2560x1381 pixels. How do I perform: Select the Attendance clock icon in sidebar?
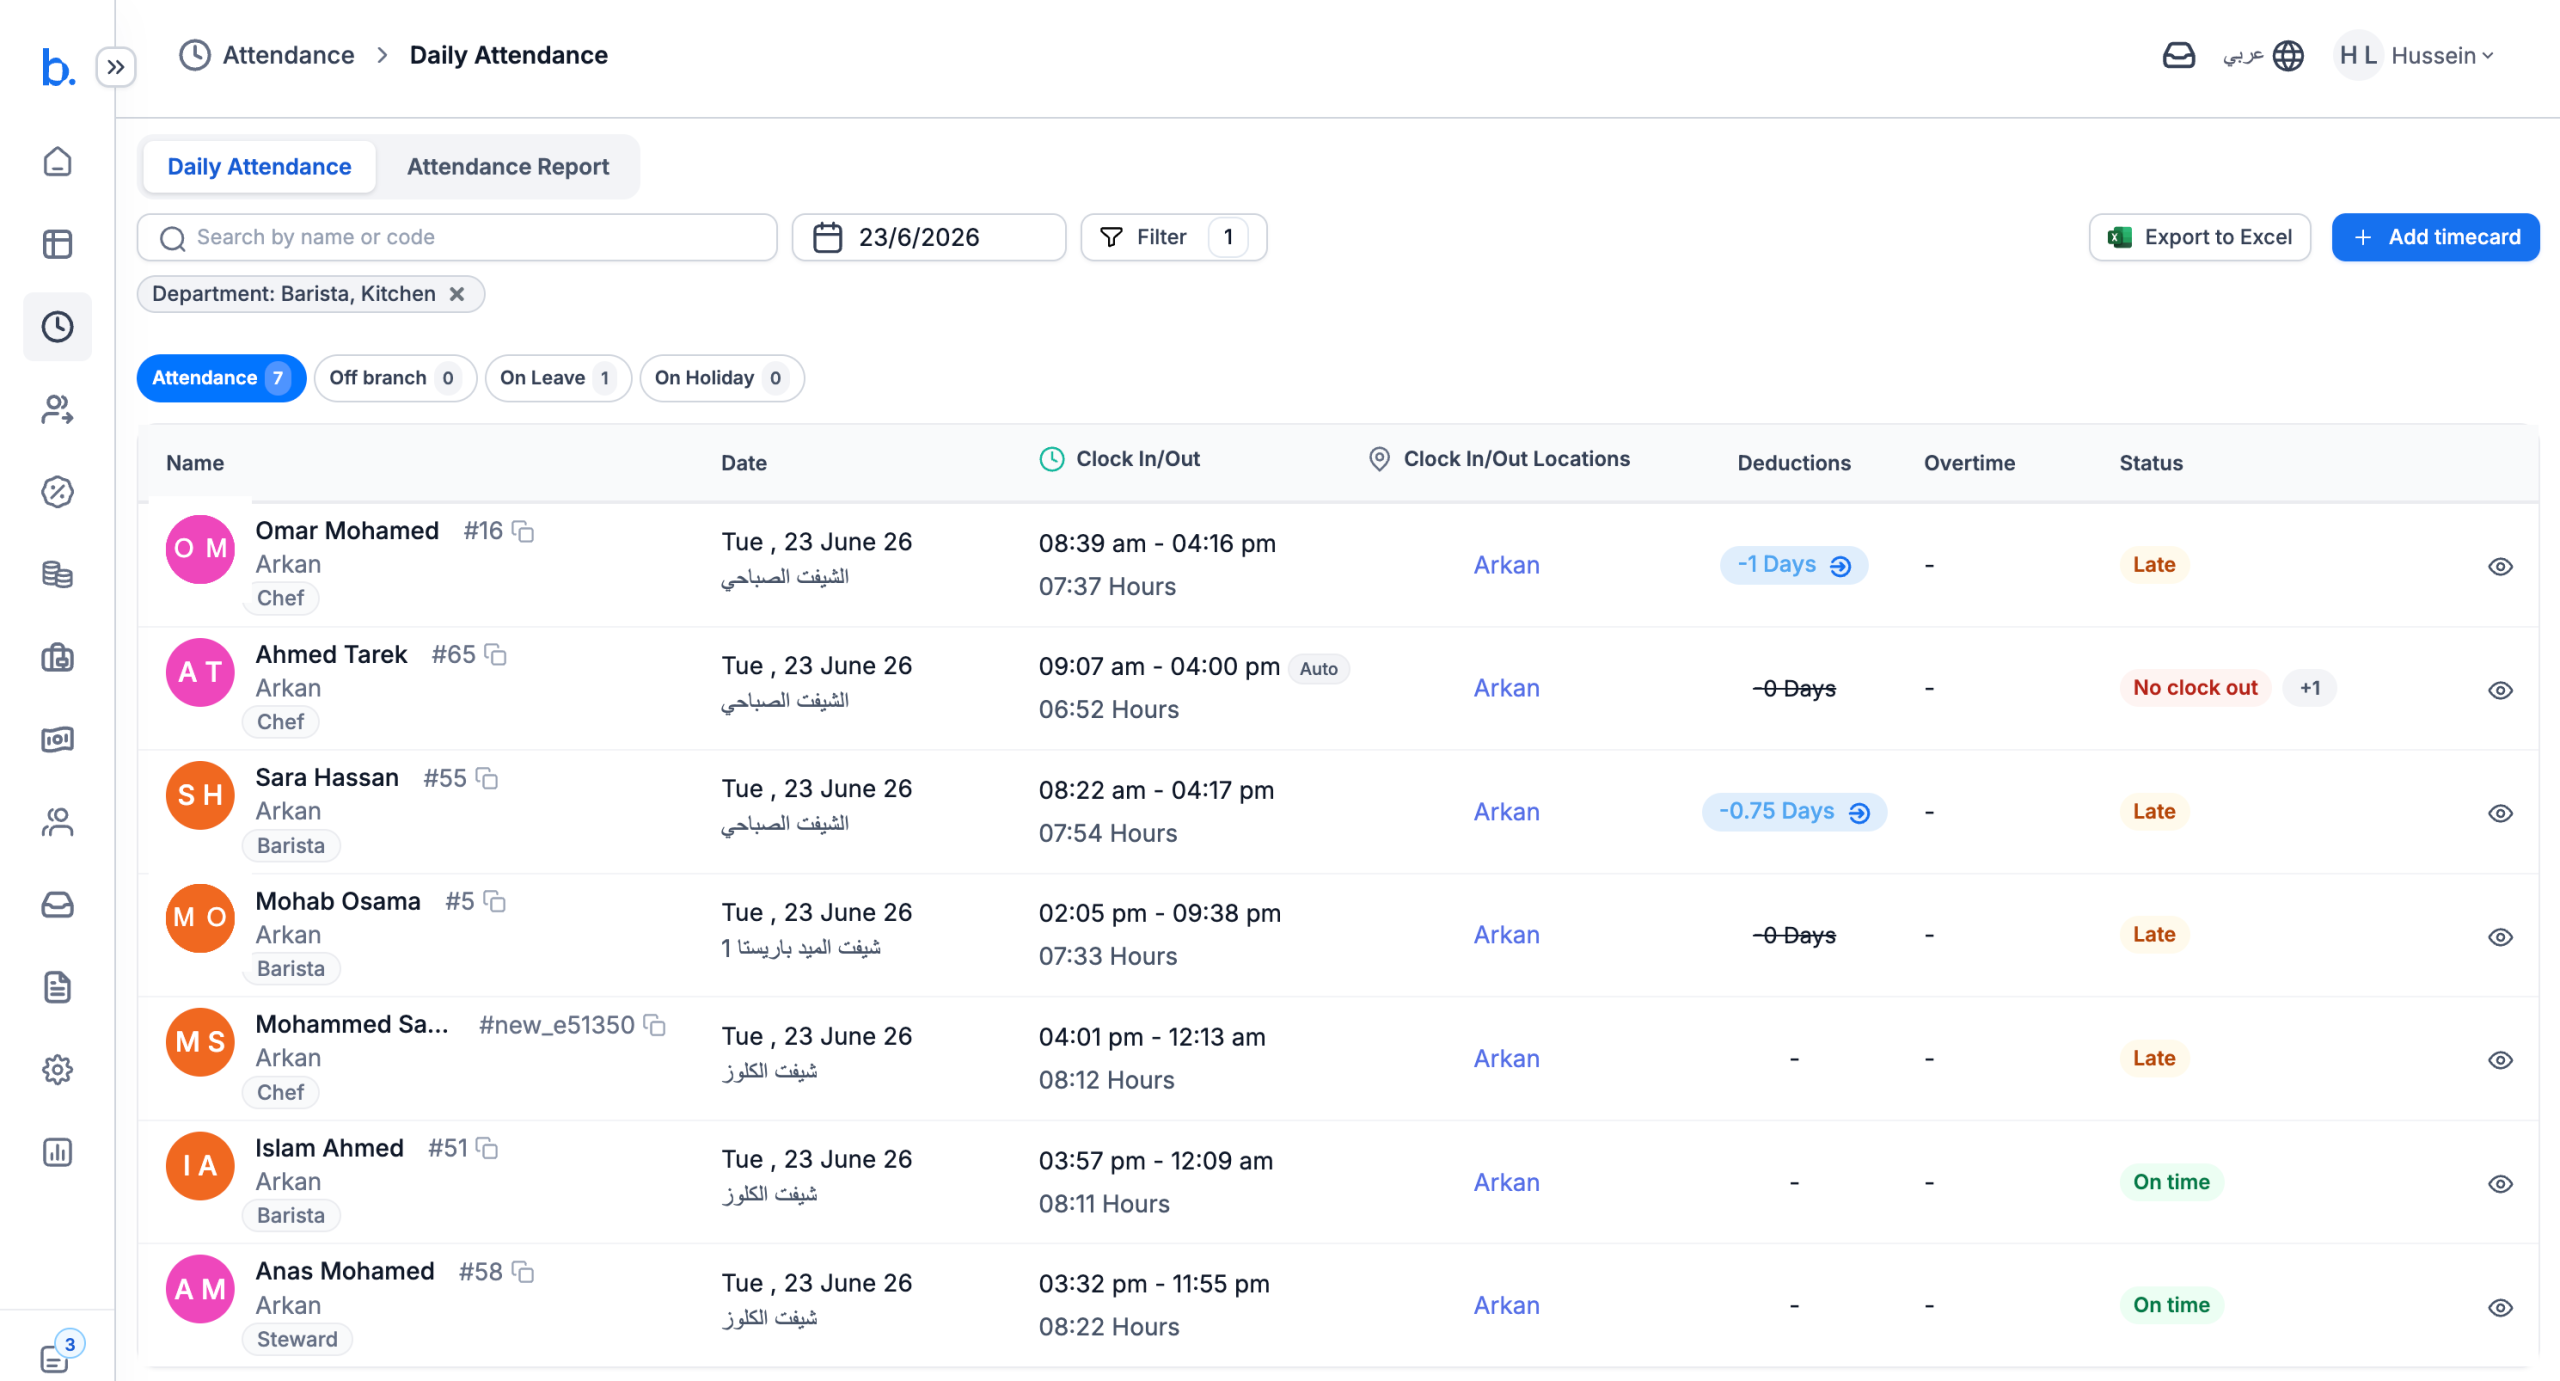pos(57,327)
